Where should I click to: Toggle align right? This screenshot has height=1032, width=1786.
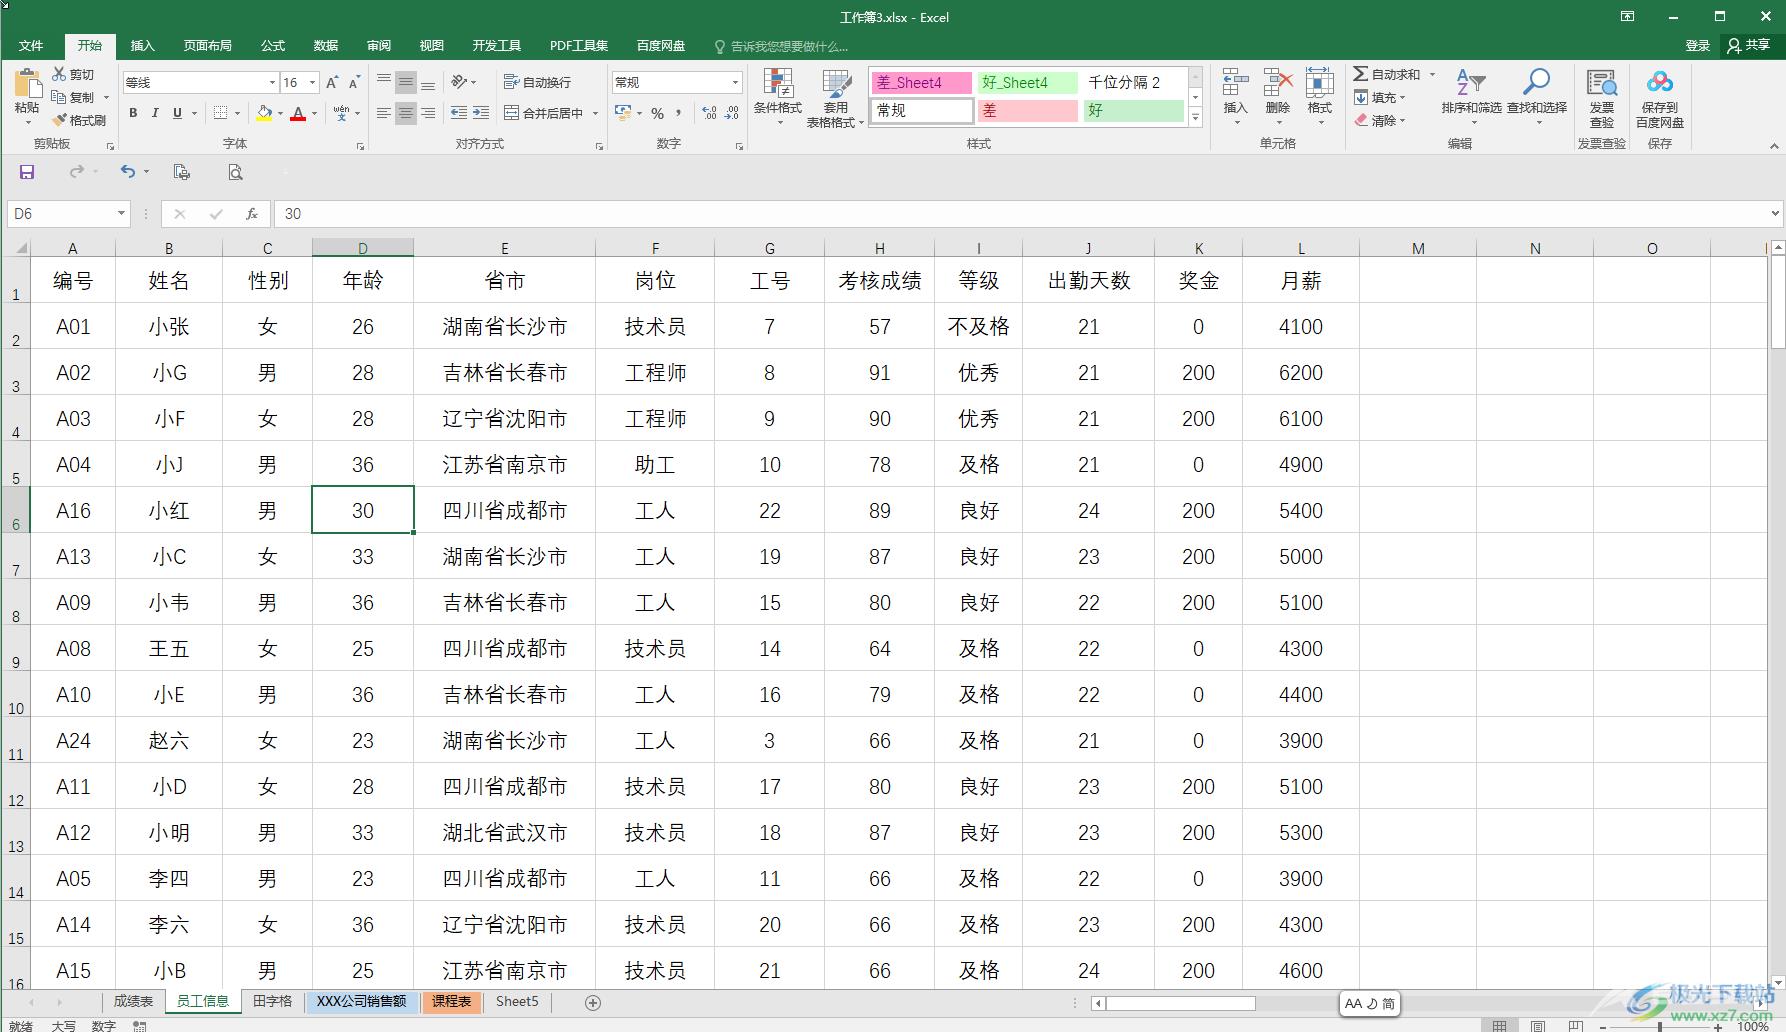tap(428, 113)
